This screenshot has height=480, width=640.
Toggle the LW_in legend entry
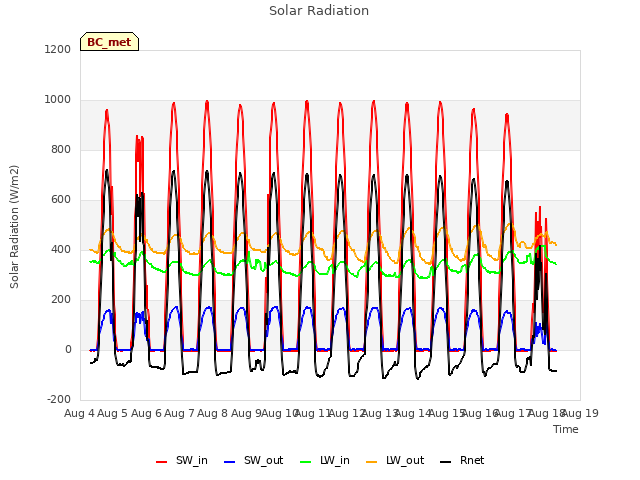click(x=325, y=461)
